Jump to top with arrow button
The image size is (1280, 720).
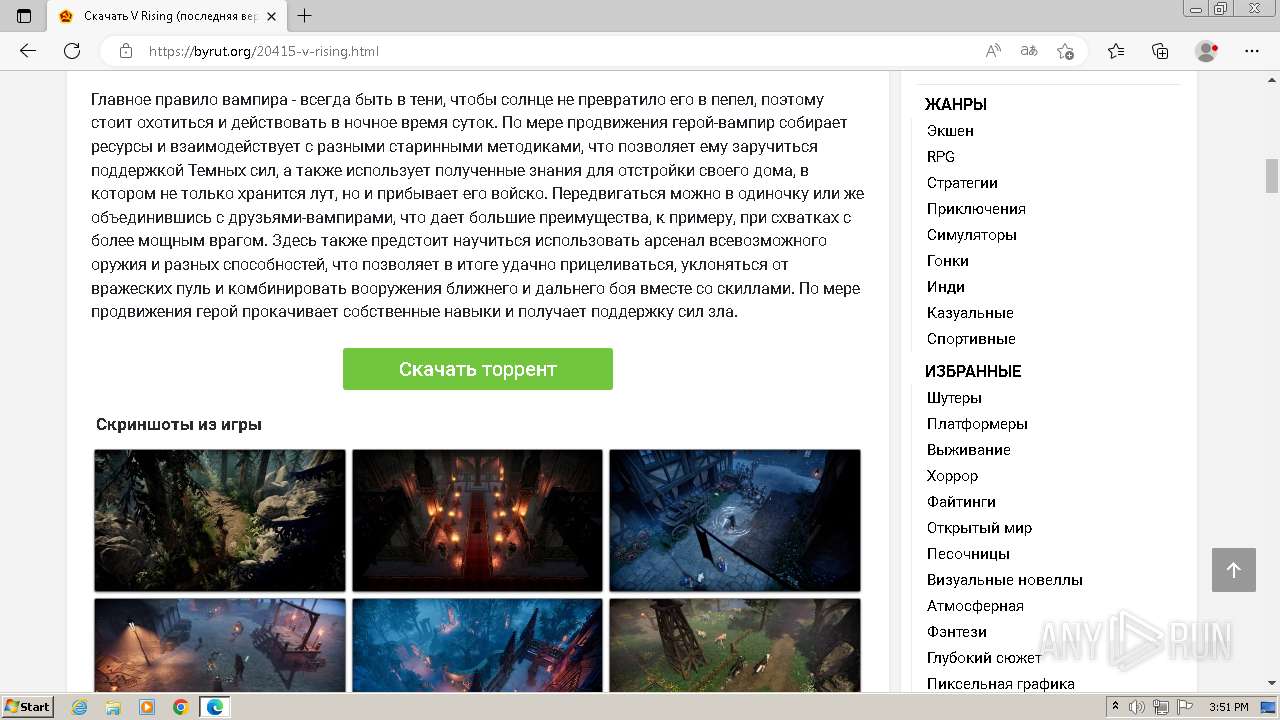pyautogui.click(x=1233, y=570)
